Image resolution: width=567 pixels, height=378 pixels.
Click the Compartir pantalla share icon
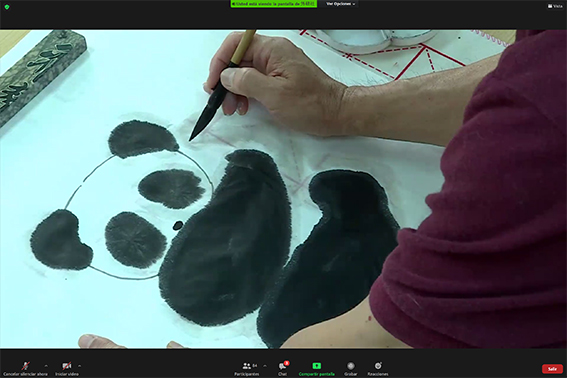316,366
